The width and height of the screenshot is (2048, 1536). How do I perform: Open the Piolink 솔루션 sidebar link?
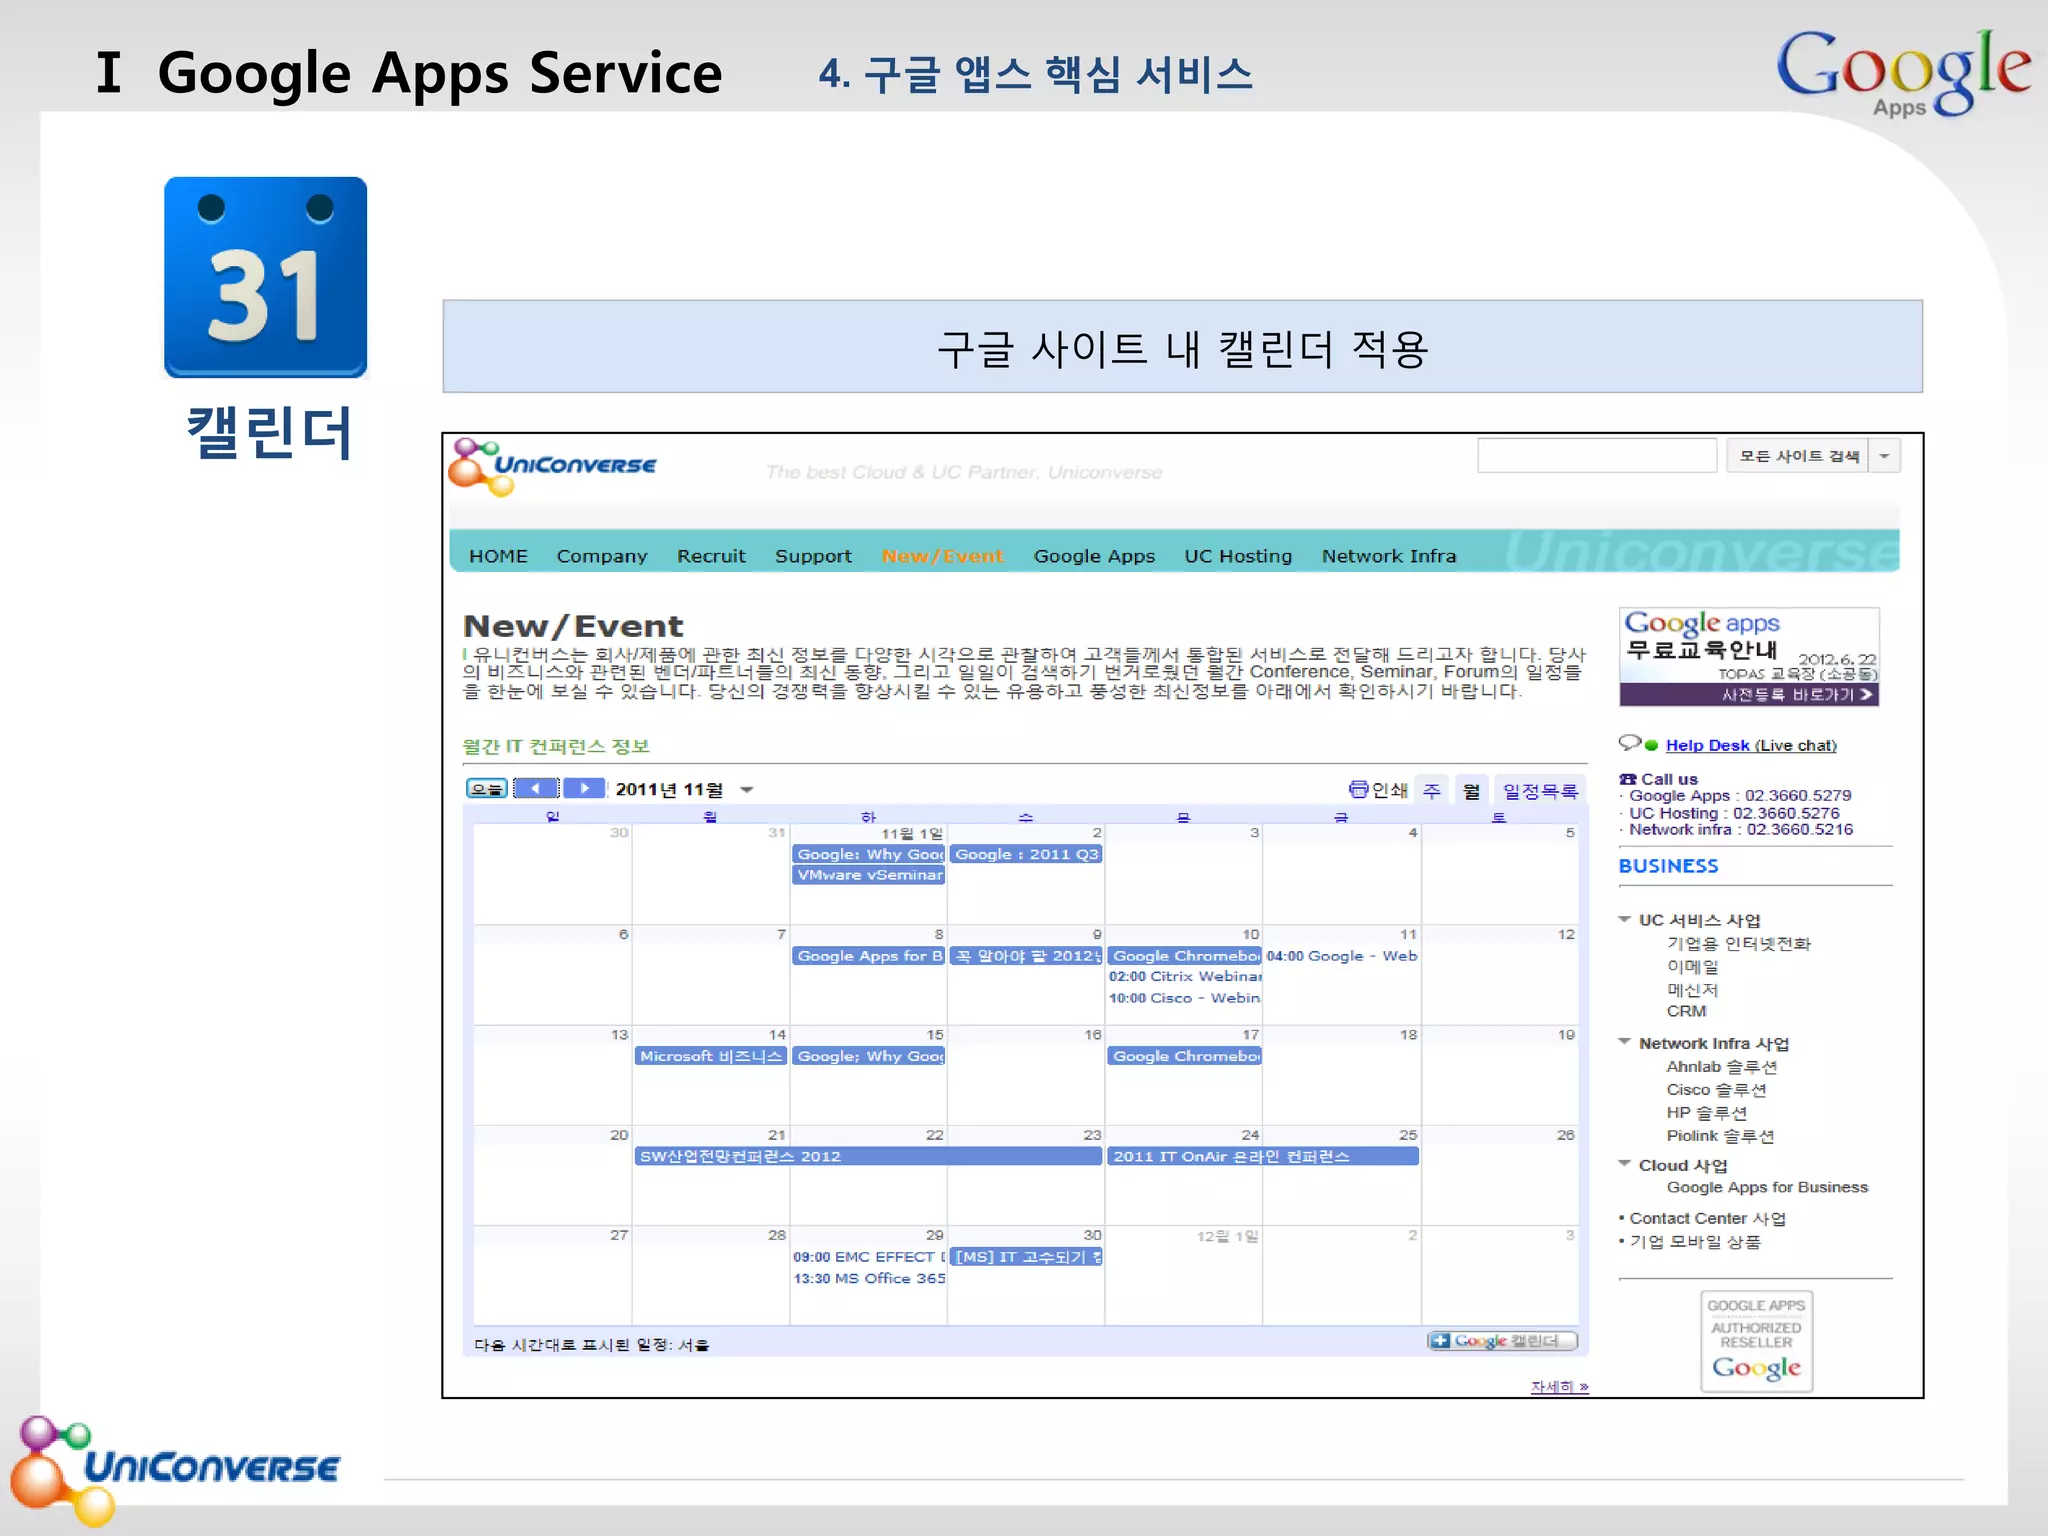point(1720,1135)
